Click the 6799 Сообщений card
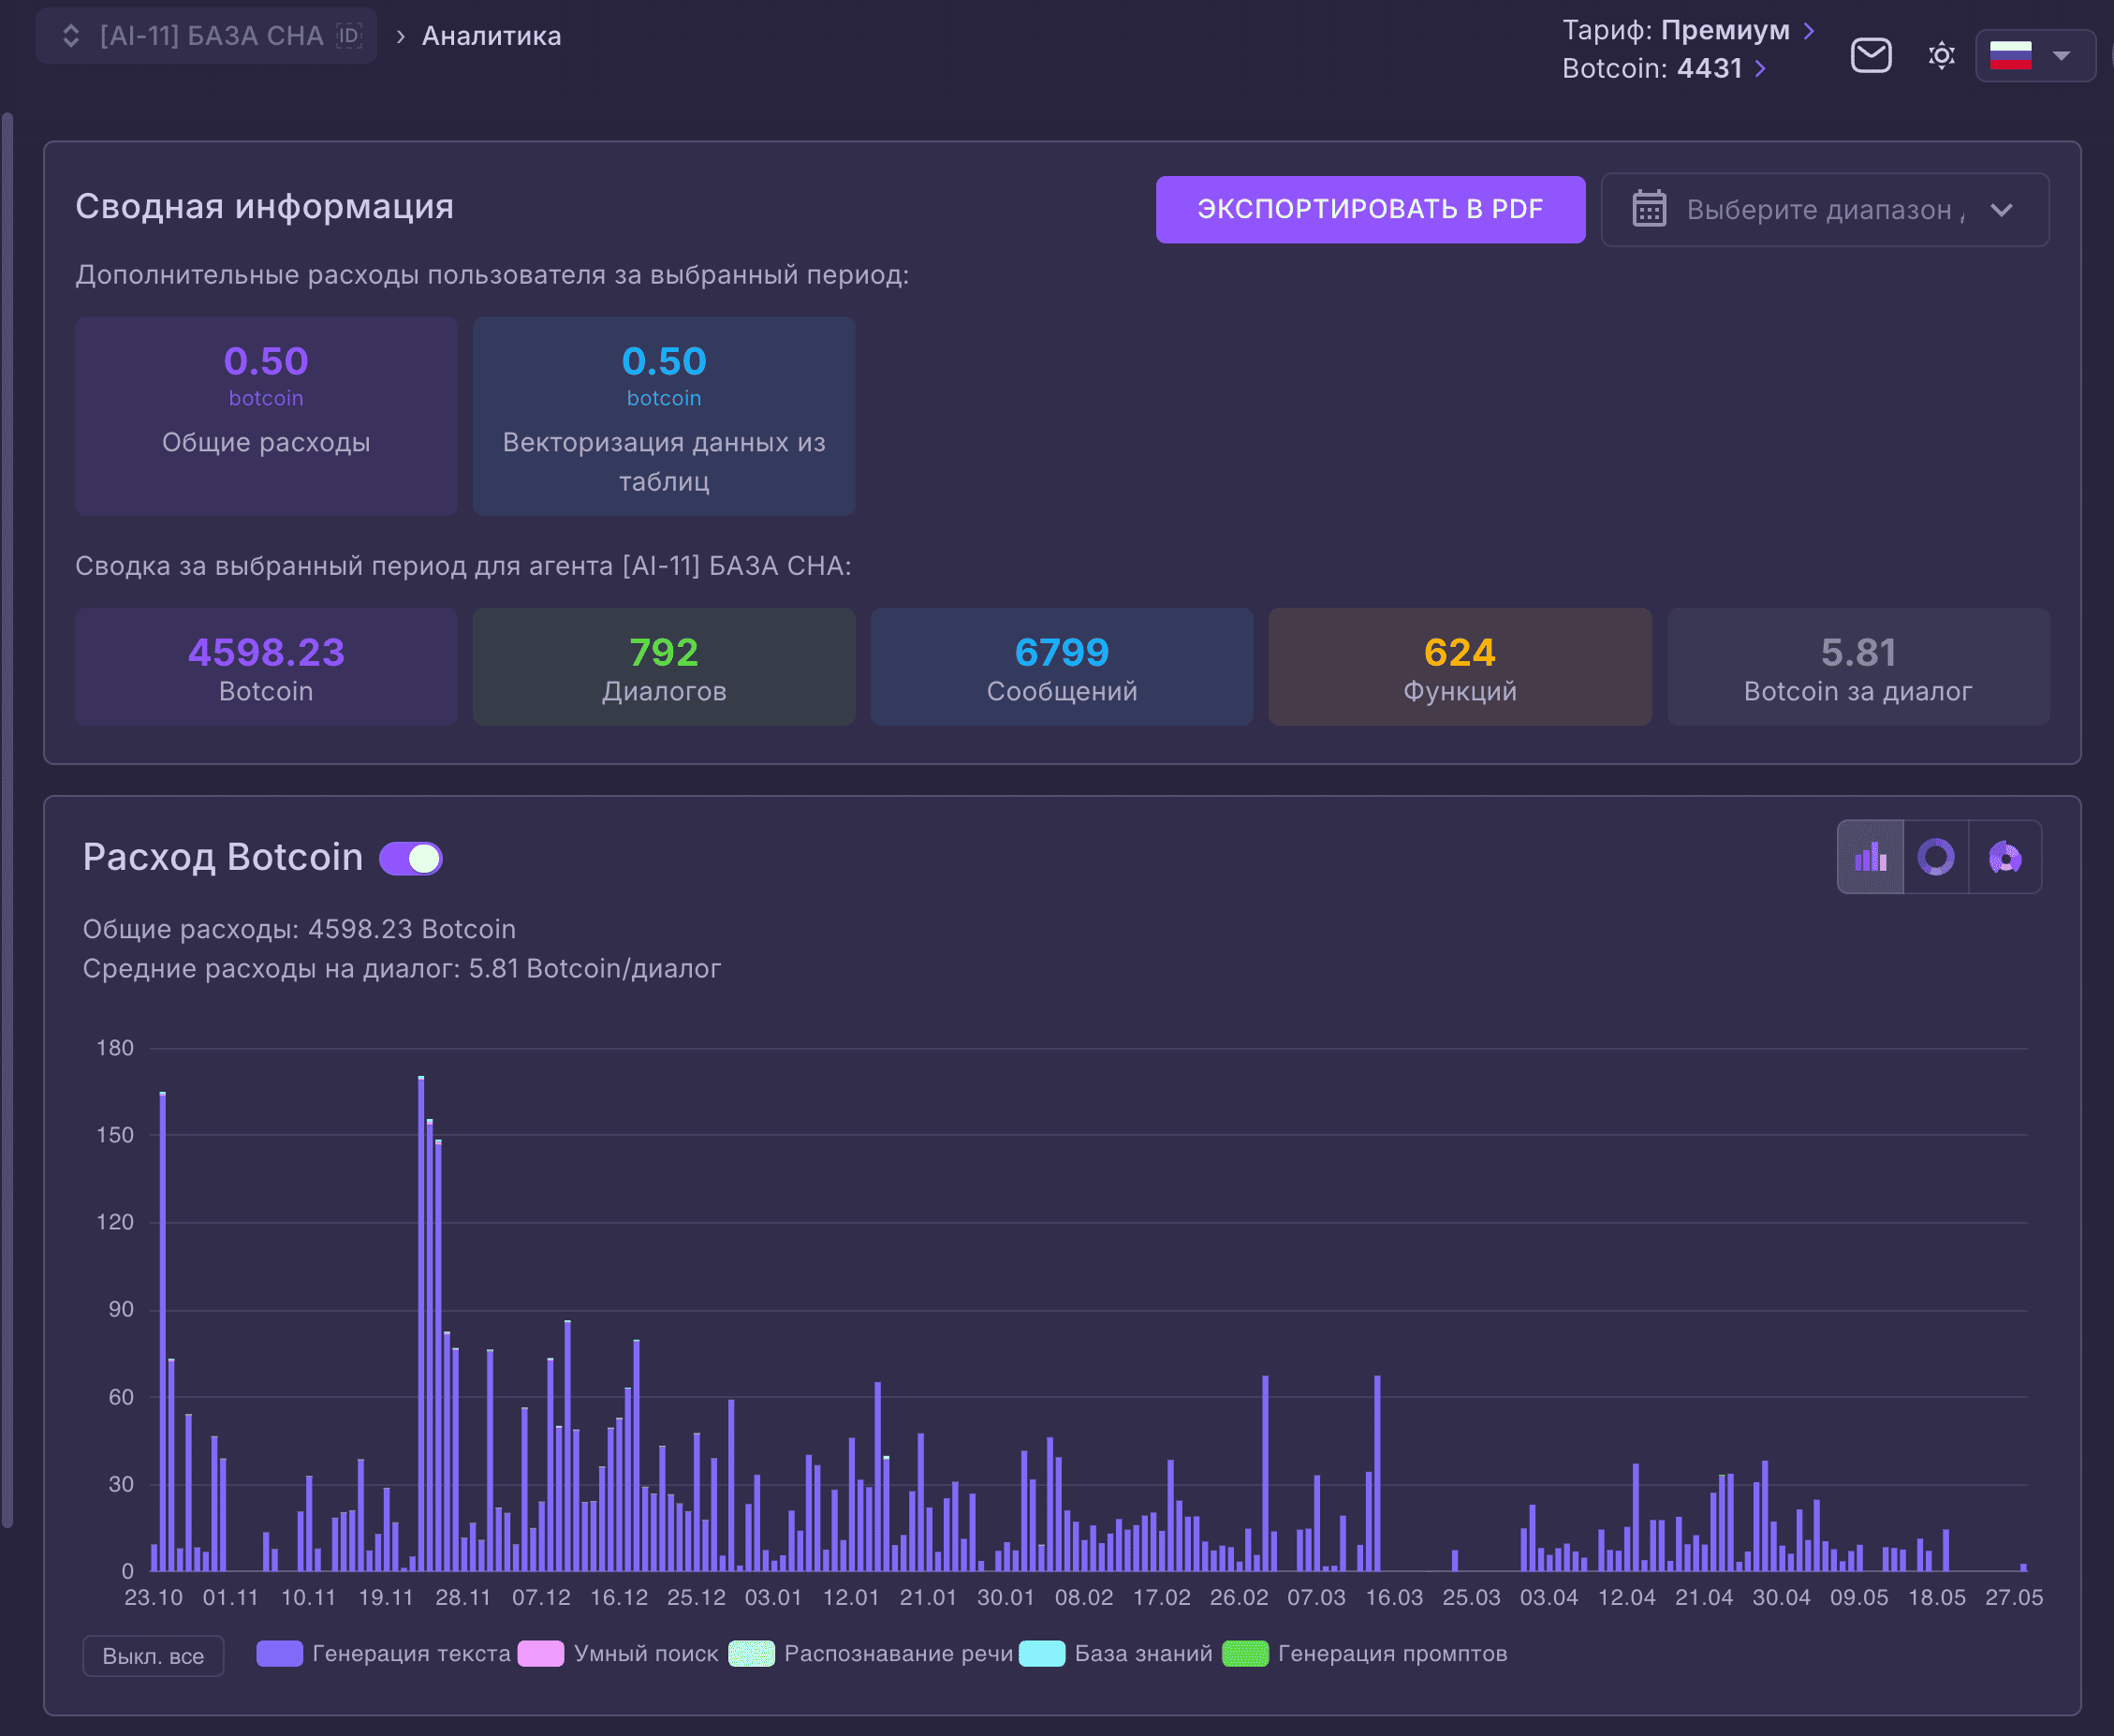The height and width of the screenshot is (1736, 2114). pos(1062,667)
